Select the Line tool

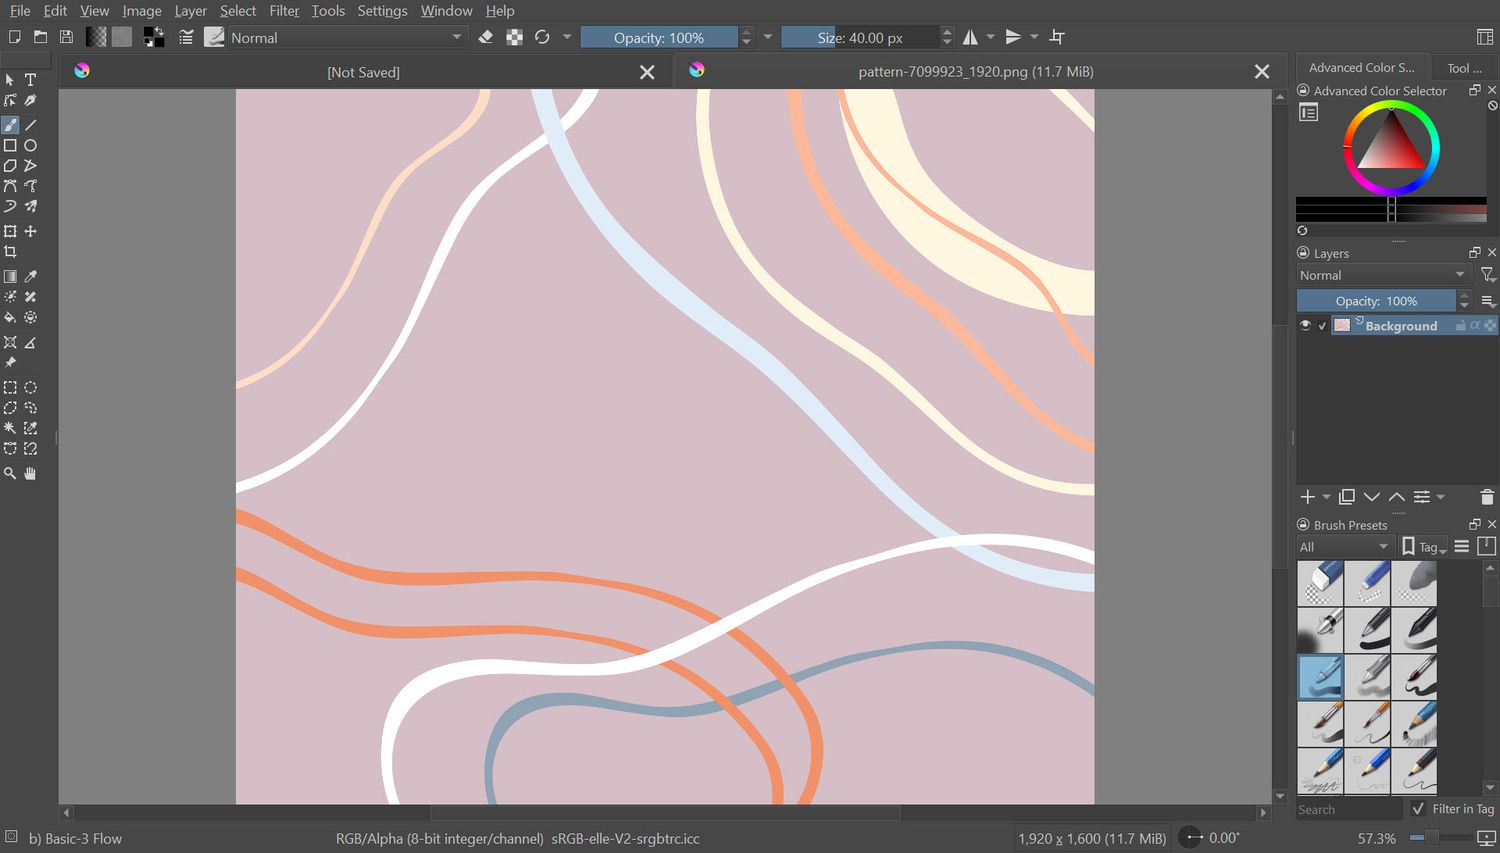click(31, 125)
